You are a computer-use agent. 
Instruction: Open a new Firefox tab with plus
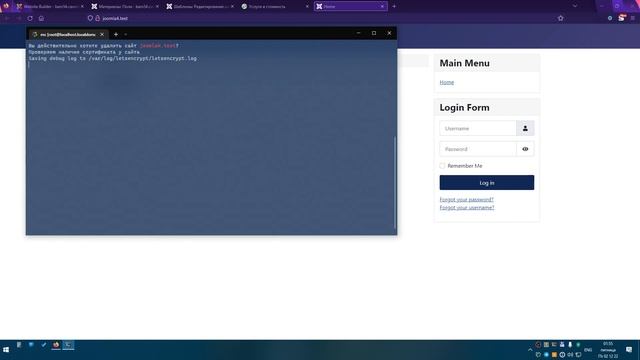click(x=394, y=7)
